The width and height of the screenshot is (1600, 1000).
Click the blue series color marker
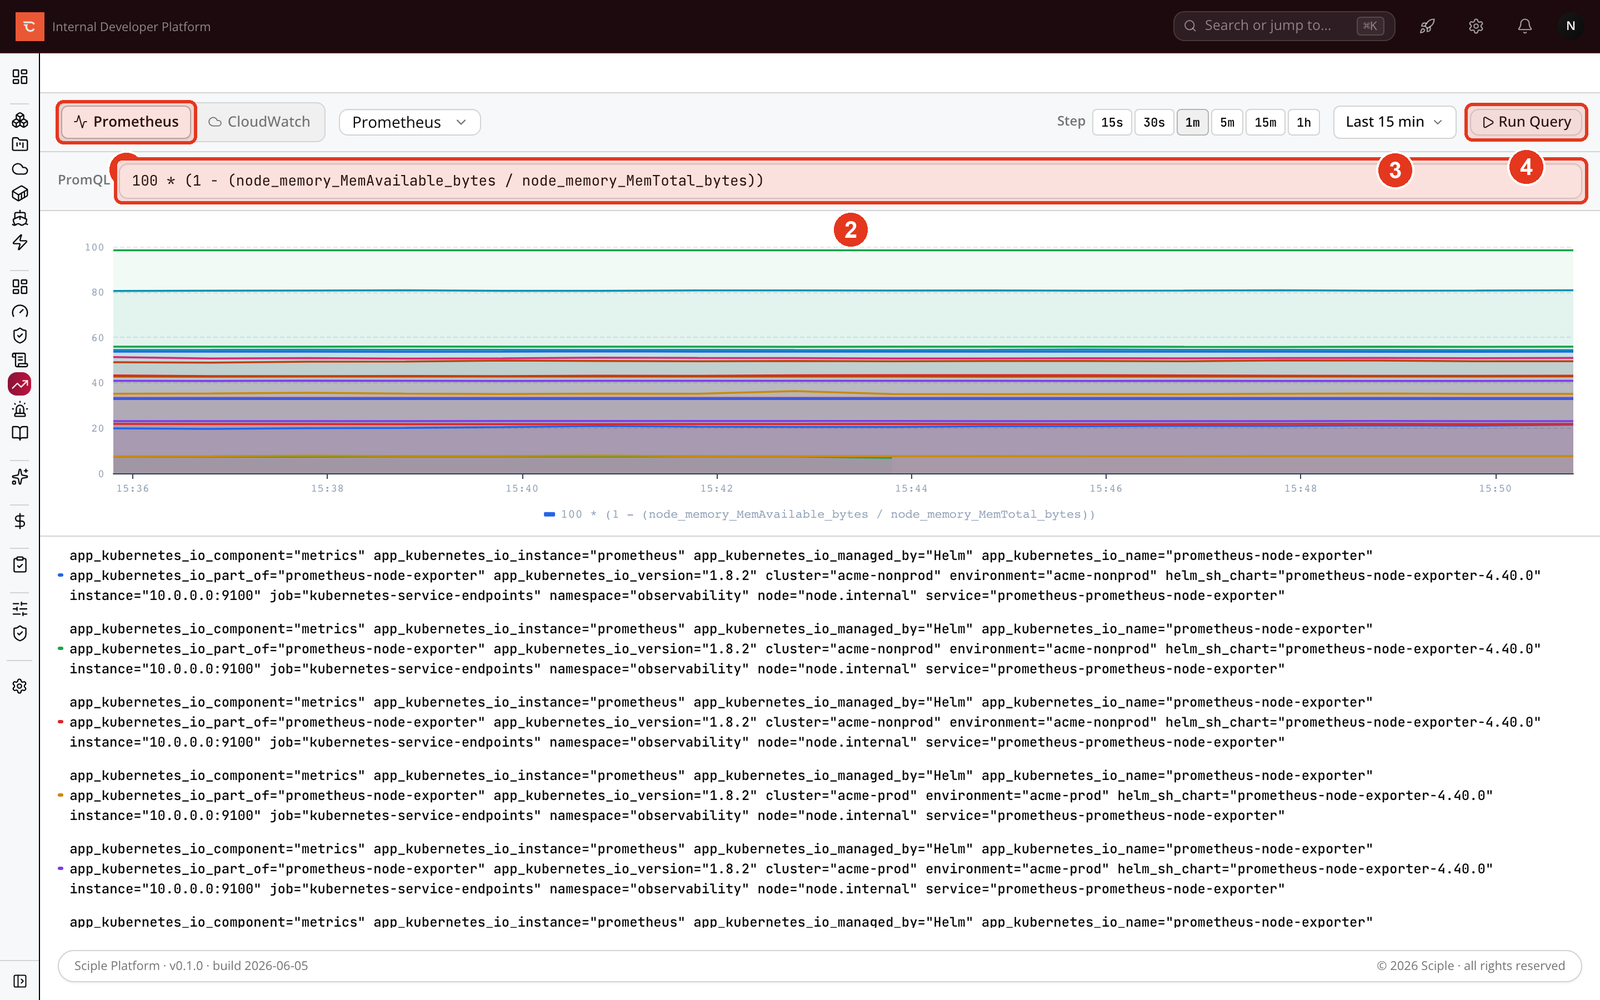coord(61,576)
